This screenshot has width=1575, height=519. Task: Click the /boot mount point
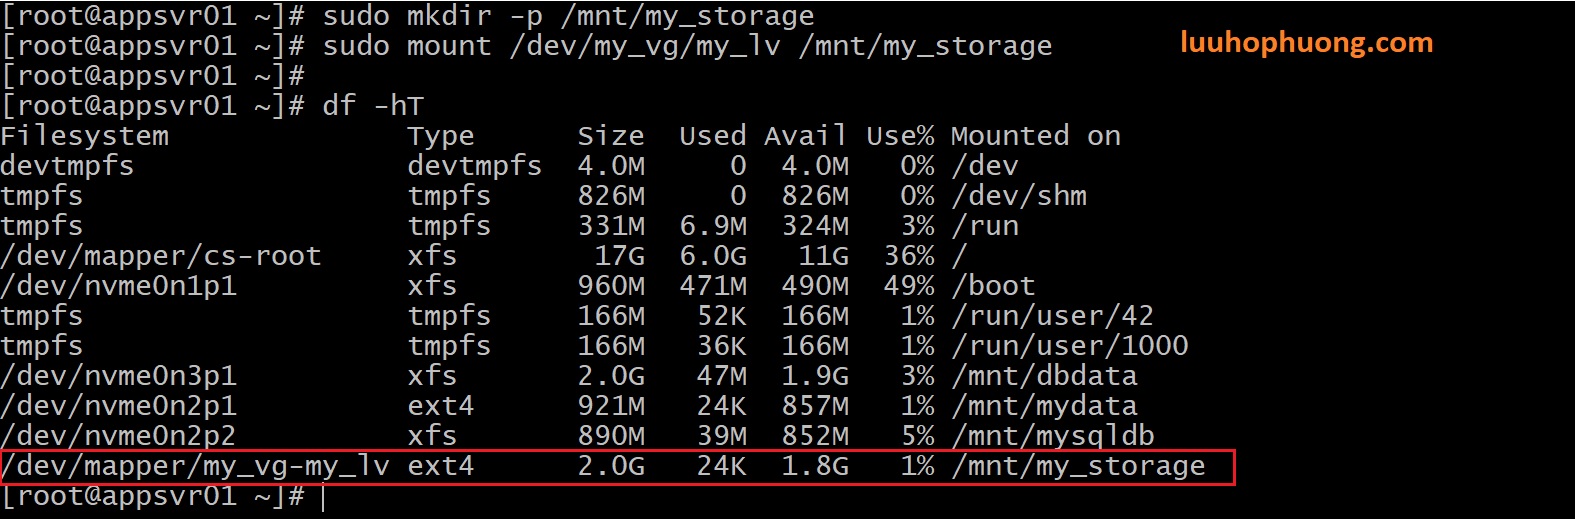[x=993, y=286]
